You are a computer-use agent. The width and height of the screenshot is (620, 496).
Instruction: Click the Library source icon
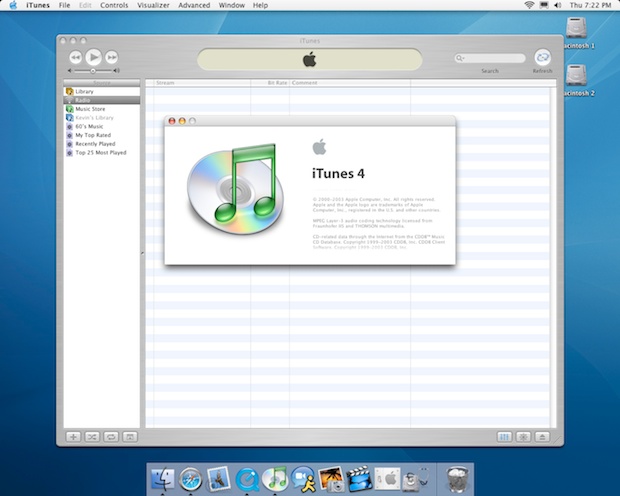tap(70, 91)
